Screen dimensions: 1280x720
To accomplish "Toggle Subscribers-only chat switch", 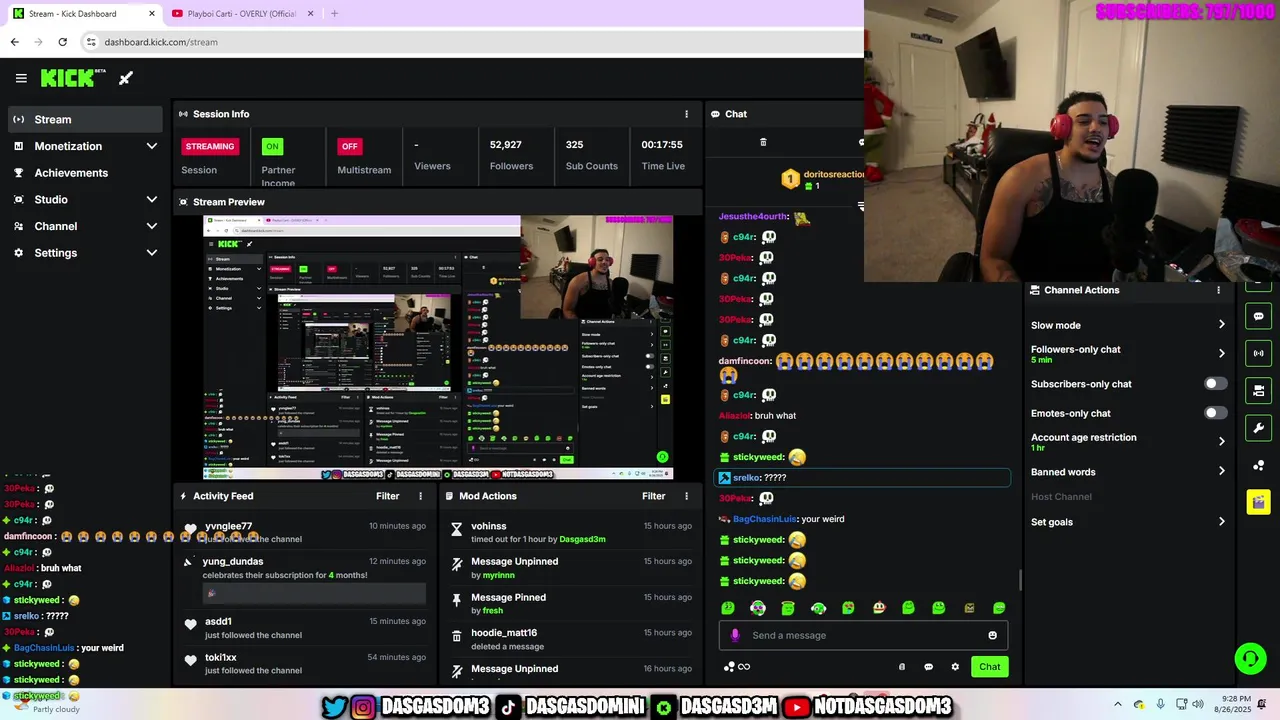I will [1215, 384].
